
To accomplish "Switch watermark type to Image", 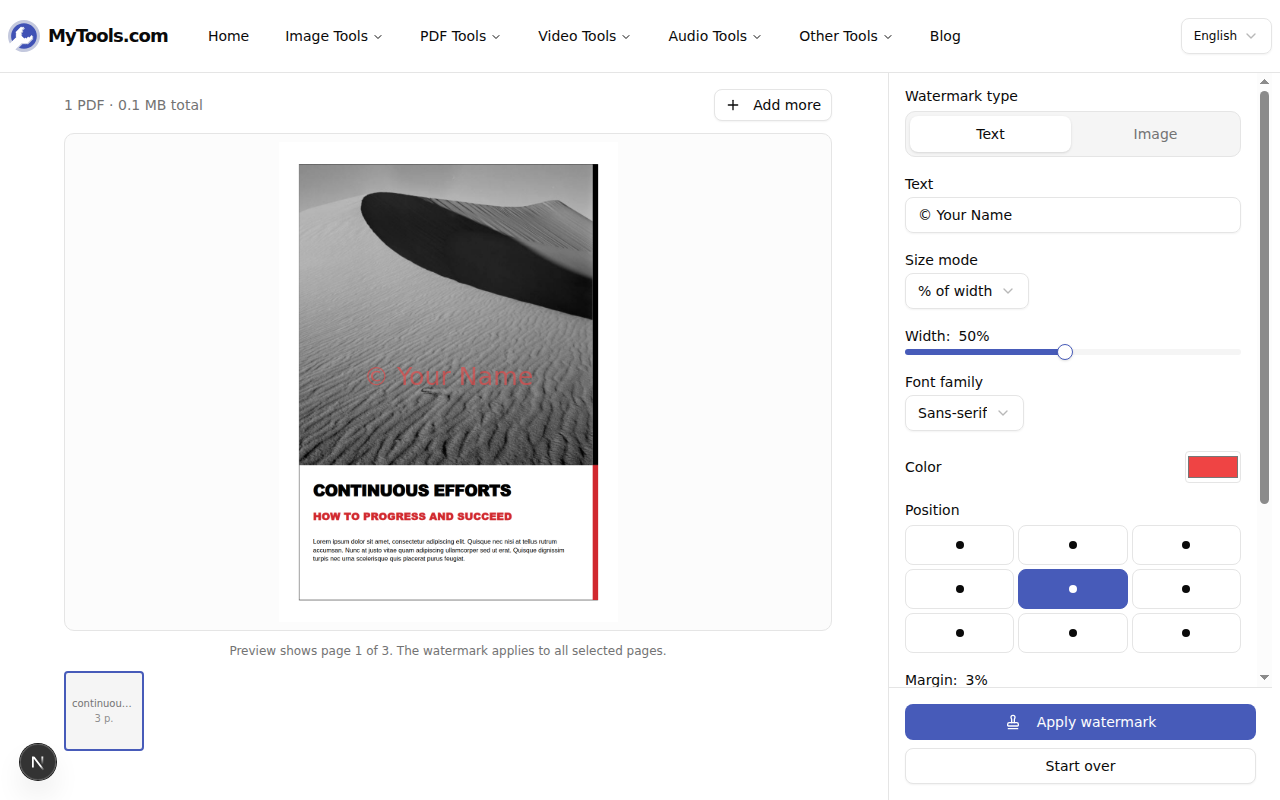I will click(x=1154, y=134).
